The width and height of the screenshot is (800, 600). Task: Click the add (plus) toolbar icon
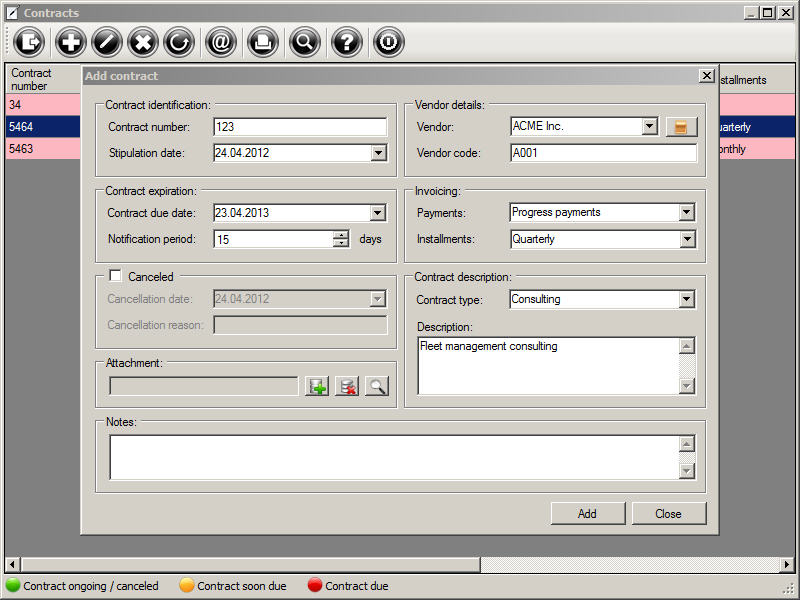coord(69,42)
